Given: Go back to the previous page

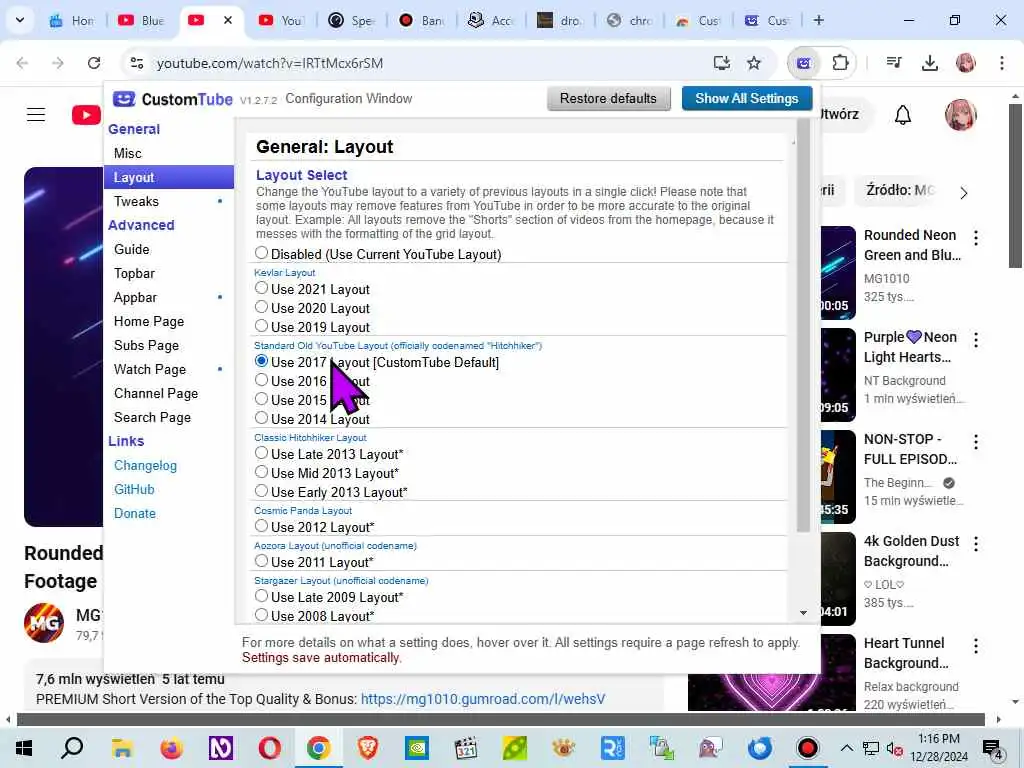Looking at the screenshot, I should 22,63.
